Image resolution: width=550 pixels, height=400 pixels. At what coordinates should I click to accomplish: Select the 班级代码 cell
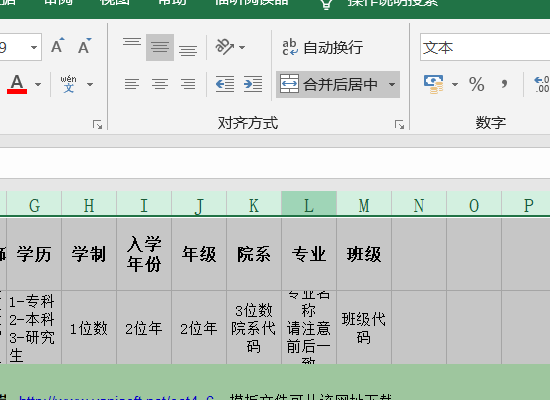364,328
